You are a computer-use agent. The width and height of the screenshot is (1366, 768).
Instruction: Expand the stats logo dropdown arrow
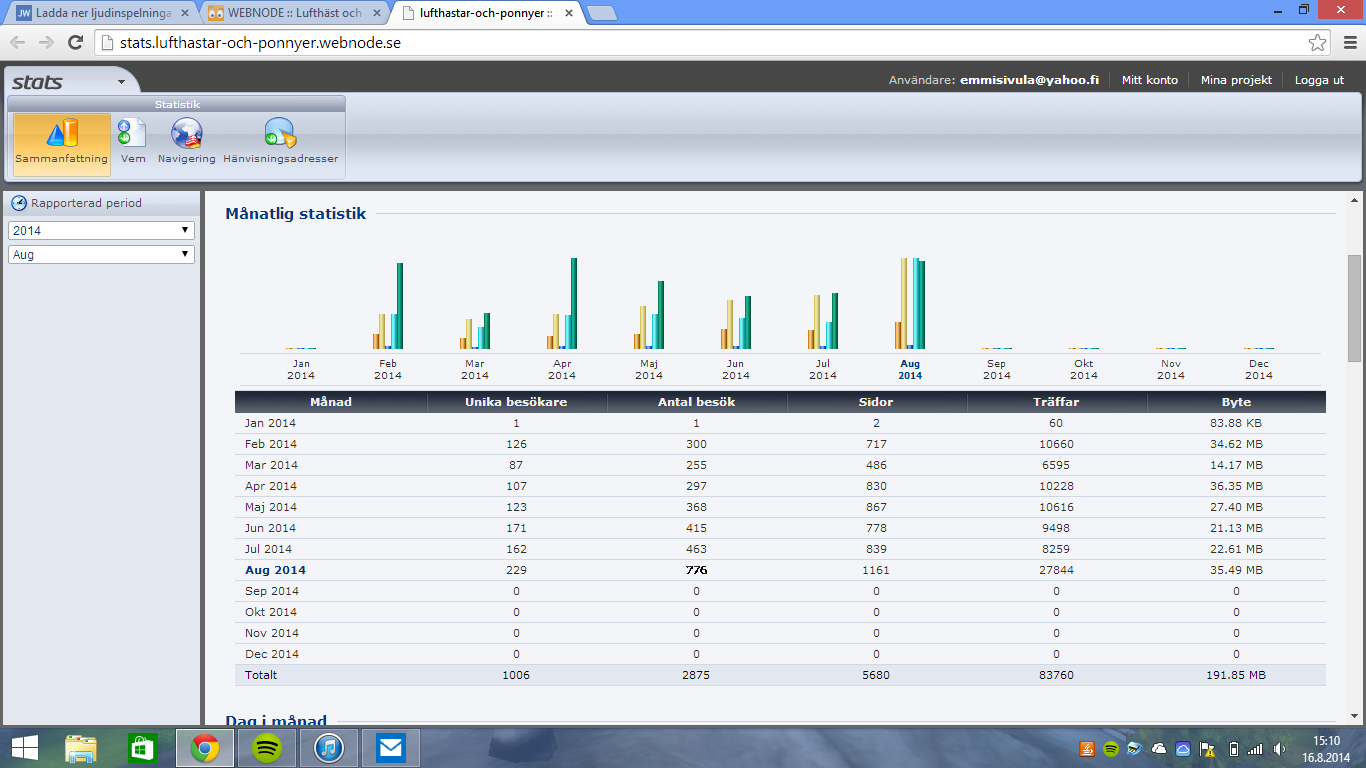pos(121,82)
